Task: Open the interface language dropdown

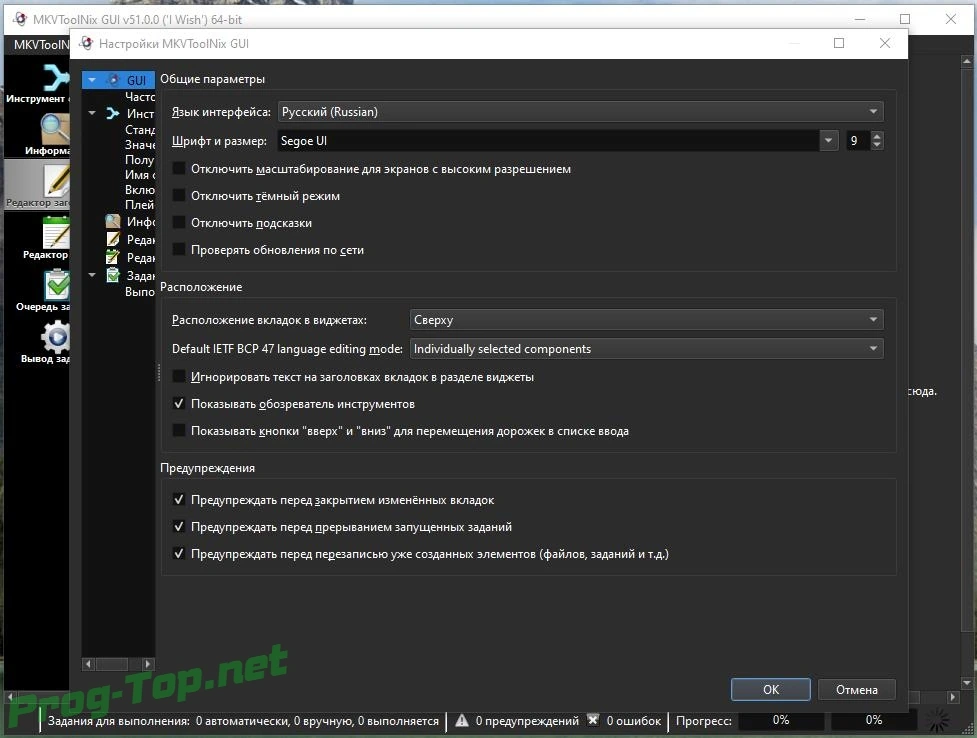Action: pos(580,112)
